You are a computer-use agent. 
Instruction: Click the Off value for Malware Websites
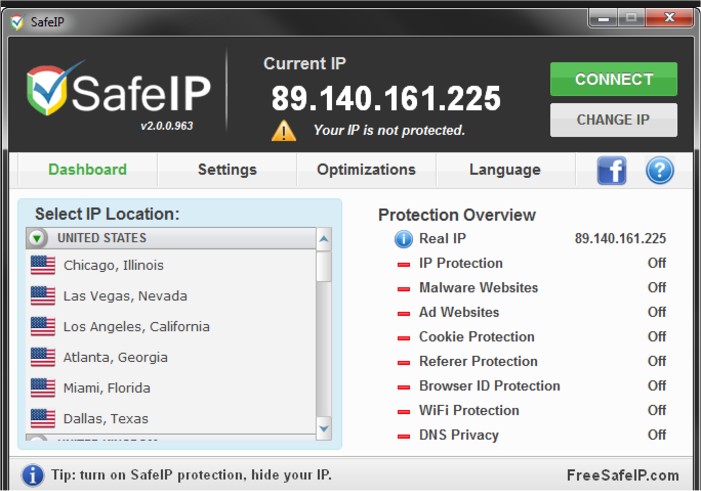(657, 288)
